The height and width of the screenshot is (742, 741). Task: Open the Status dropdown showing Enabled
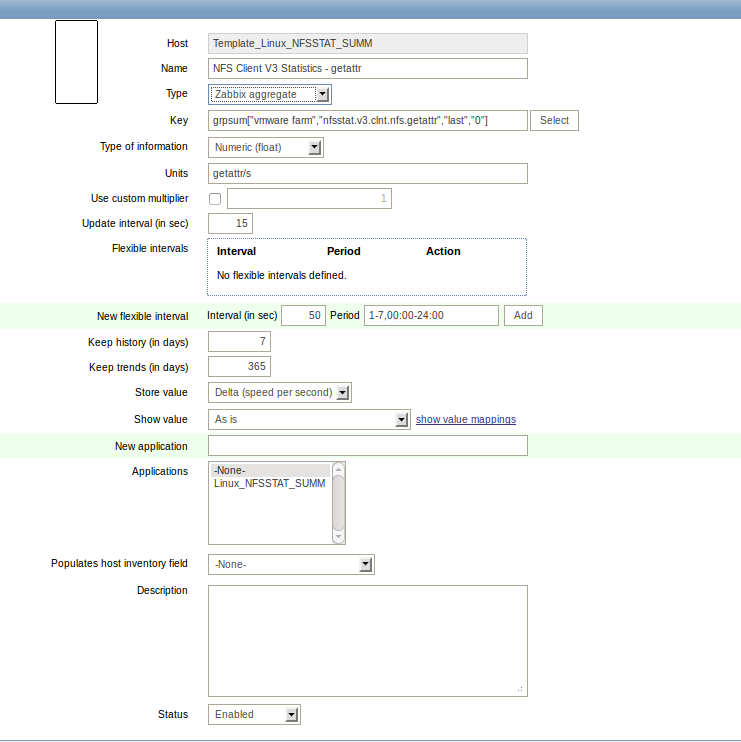254,714
